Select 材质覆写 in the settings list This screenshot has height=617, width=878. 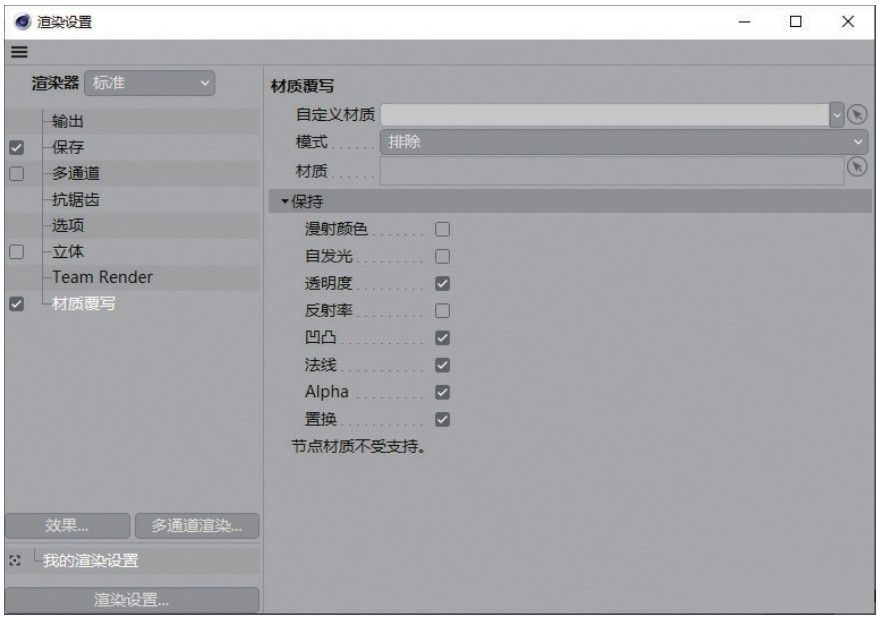pos(83,304)
